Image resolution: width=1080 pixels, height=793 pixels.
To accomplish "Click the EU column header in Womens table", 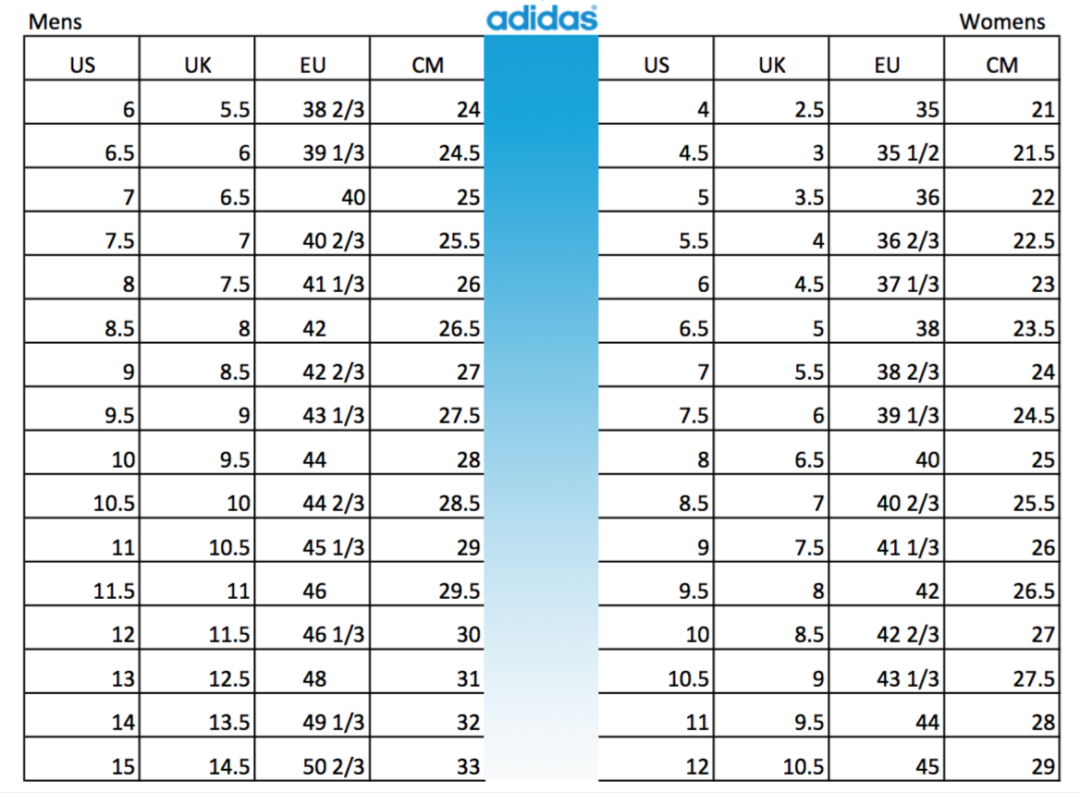I will pyautogui.click(x=886, y=66).
